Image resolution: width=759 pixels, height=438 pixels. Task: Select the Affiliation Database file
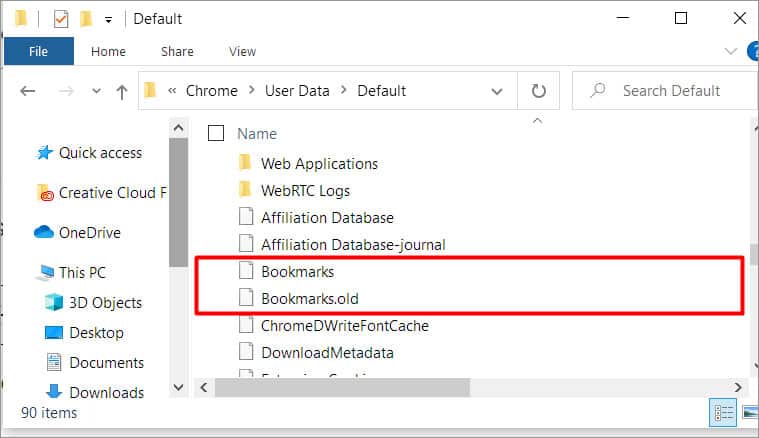(327, 218)
